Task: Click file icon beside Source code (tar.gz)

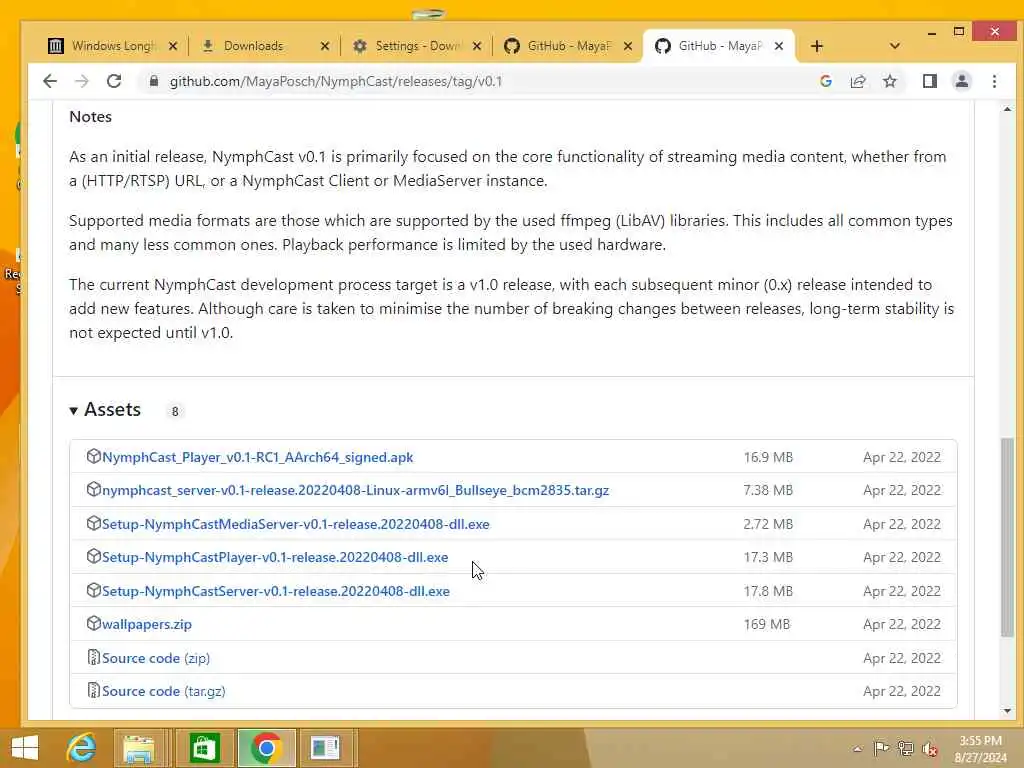Action: [x=93, y=690]
